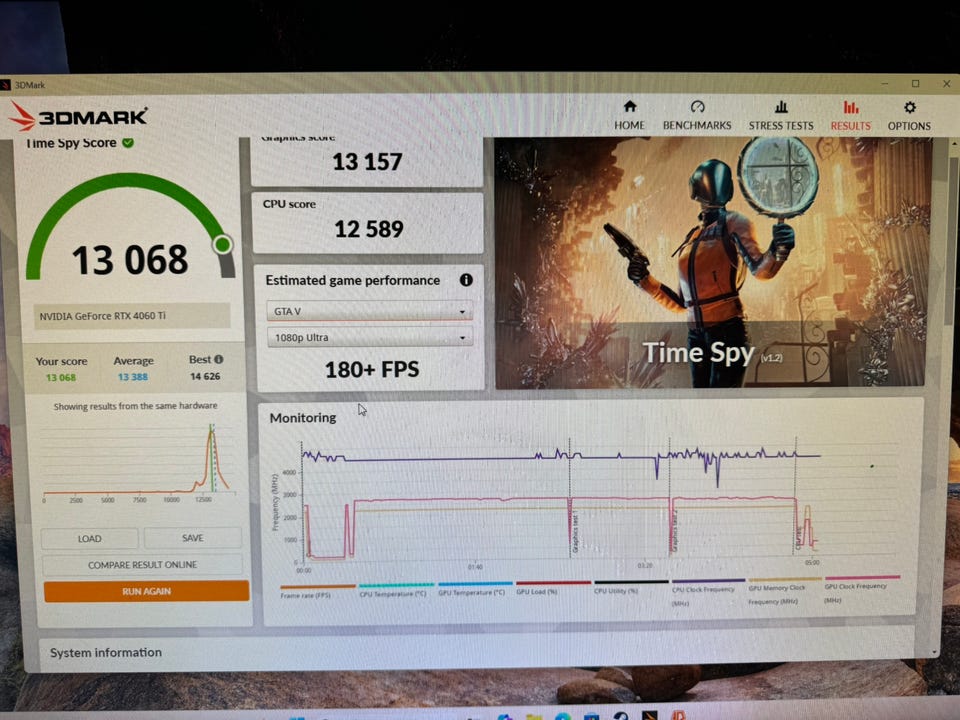Viewport: 960px width, 720px height.
Task: Open the OPTIONS gear menu
Action: tap(909, 116)
